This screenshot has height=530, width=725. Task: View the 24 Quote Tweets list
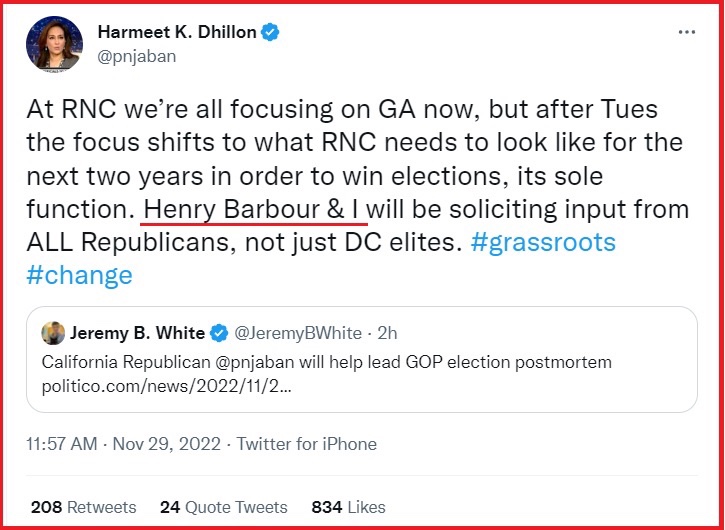(224, 507)
